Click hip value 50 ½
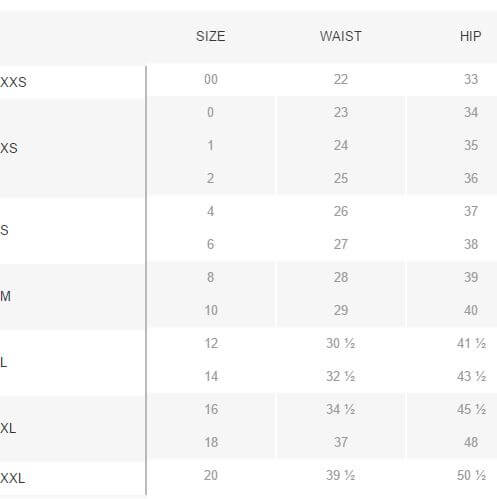 [x=471, y=475]
